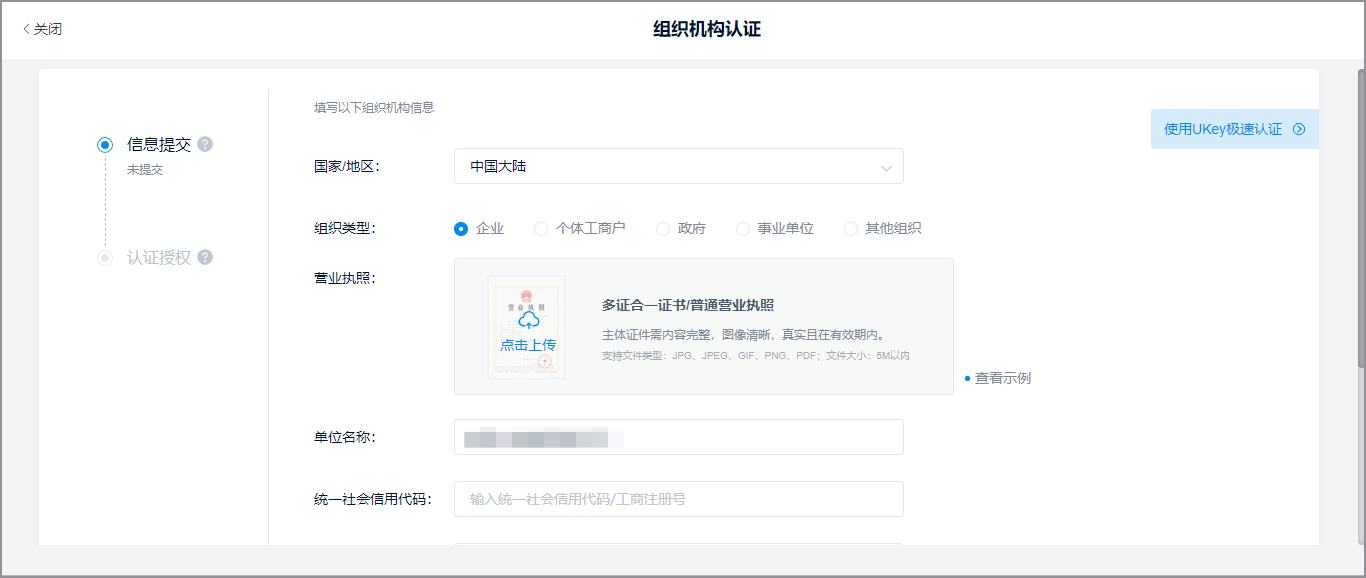Click the cloud upload icon for 营业执照

pos(528,320)
